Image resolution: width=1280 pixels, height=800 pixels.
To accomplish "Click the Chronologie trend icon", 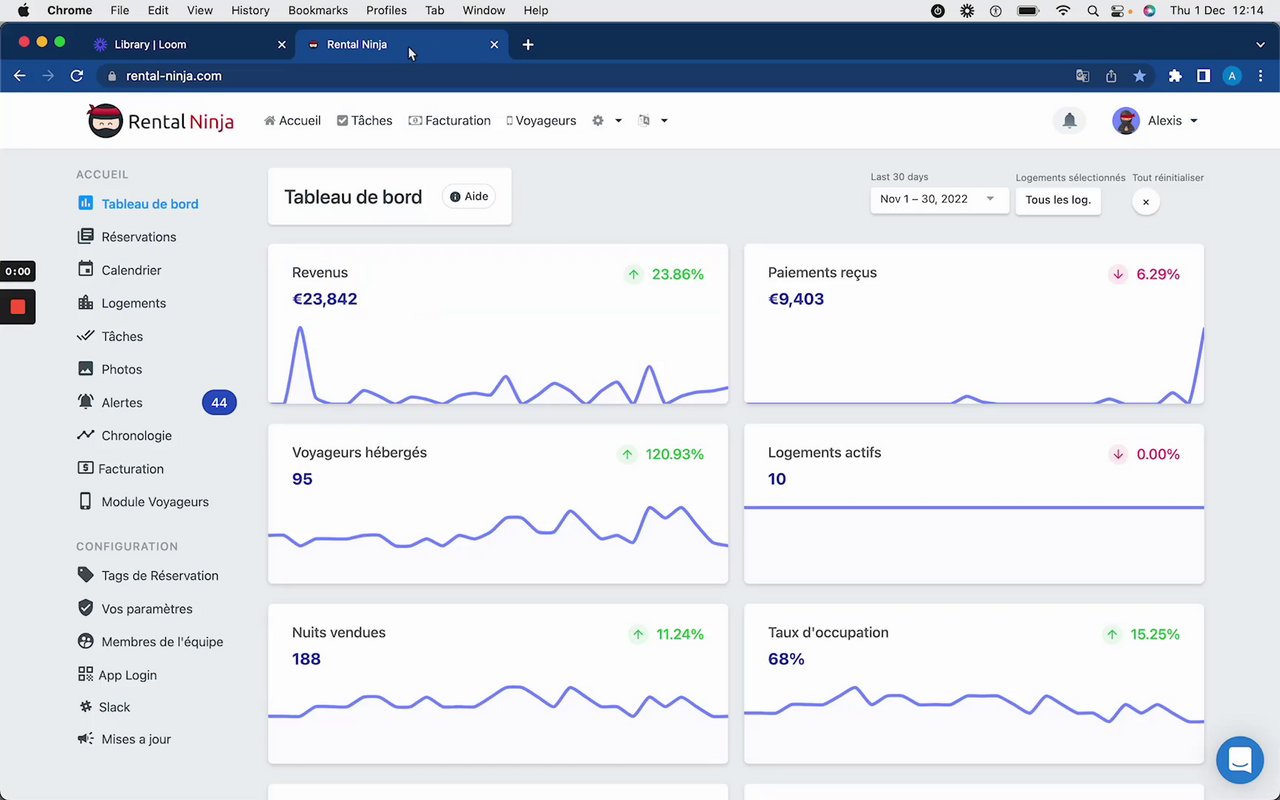I will [86, 435].
